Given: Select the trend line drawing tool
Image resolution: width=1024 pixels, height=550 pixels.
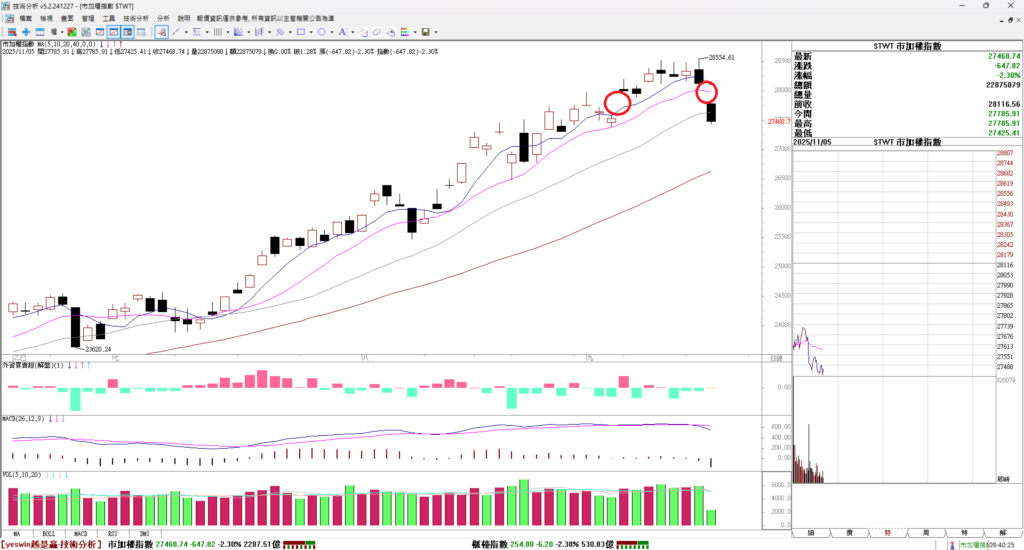Looking at the screenshot, I should 176,32.
